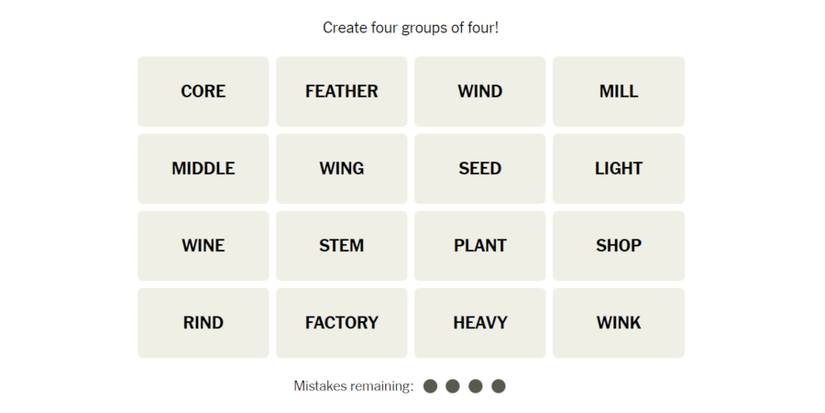Pick the RIND tile

(203, 322)
